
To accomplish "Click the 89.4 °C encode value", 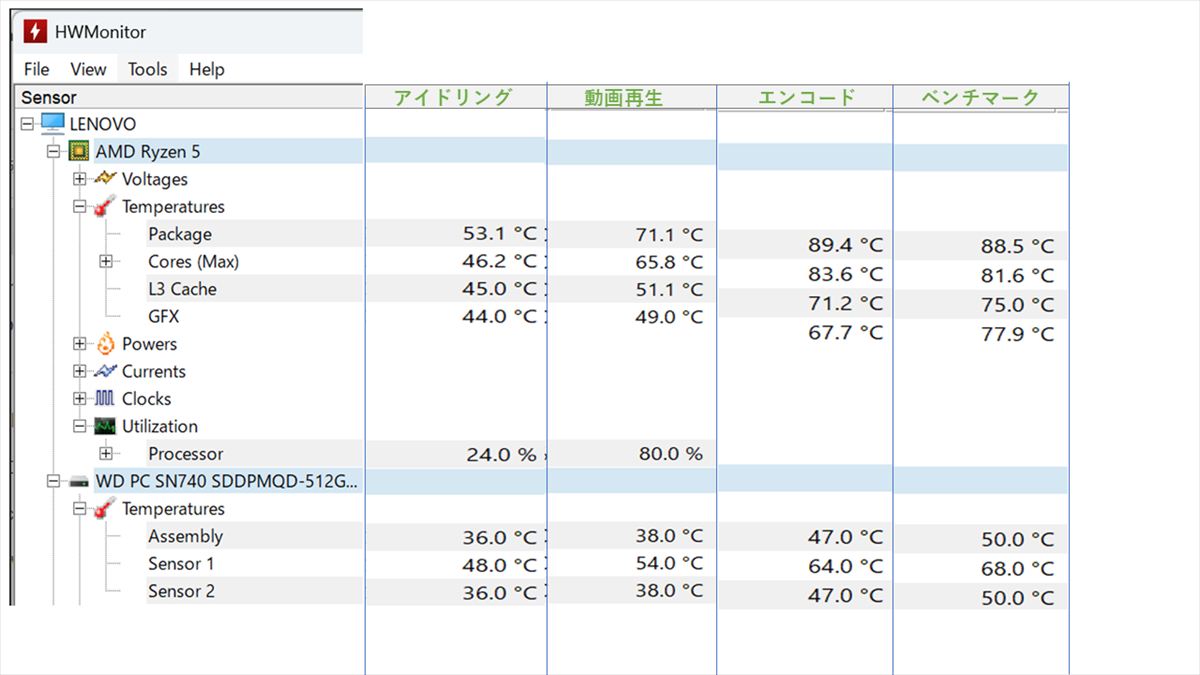I will (846, 245).
